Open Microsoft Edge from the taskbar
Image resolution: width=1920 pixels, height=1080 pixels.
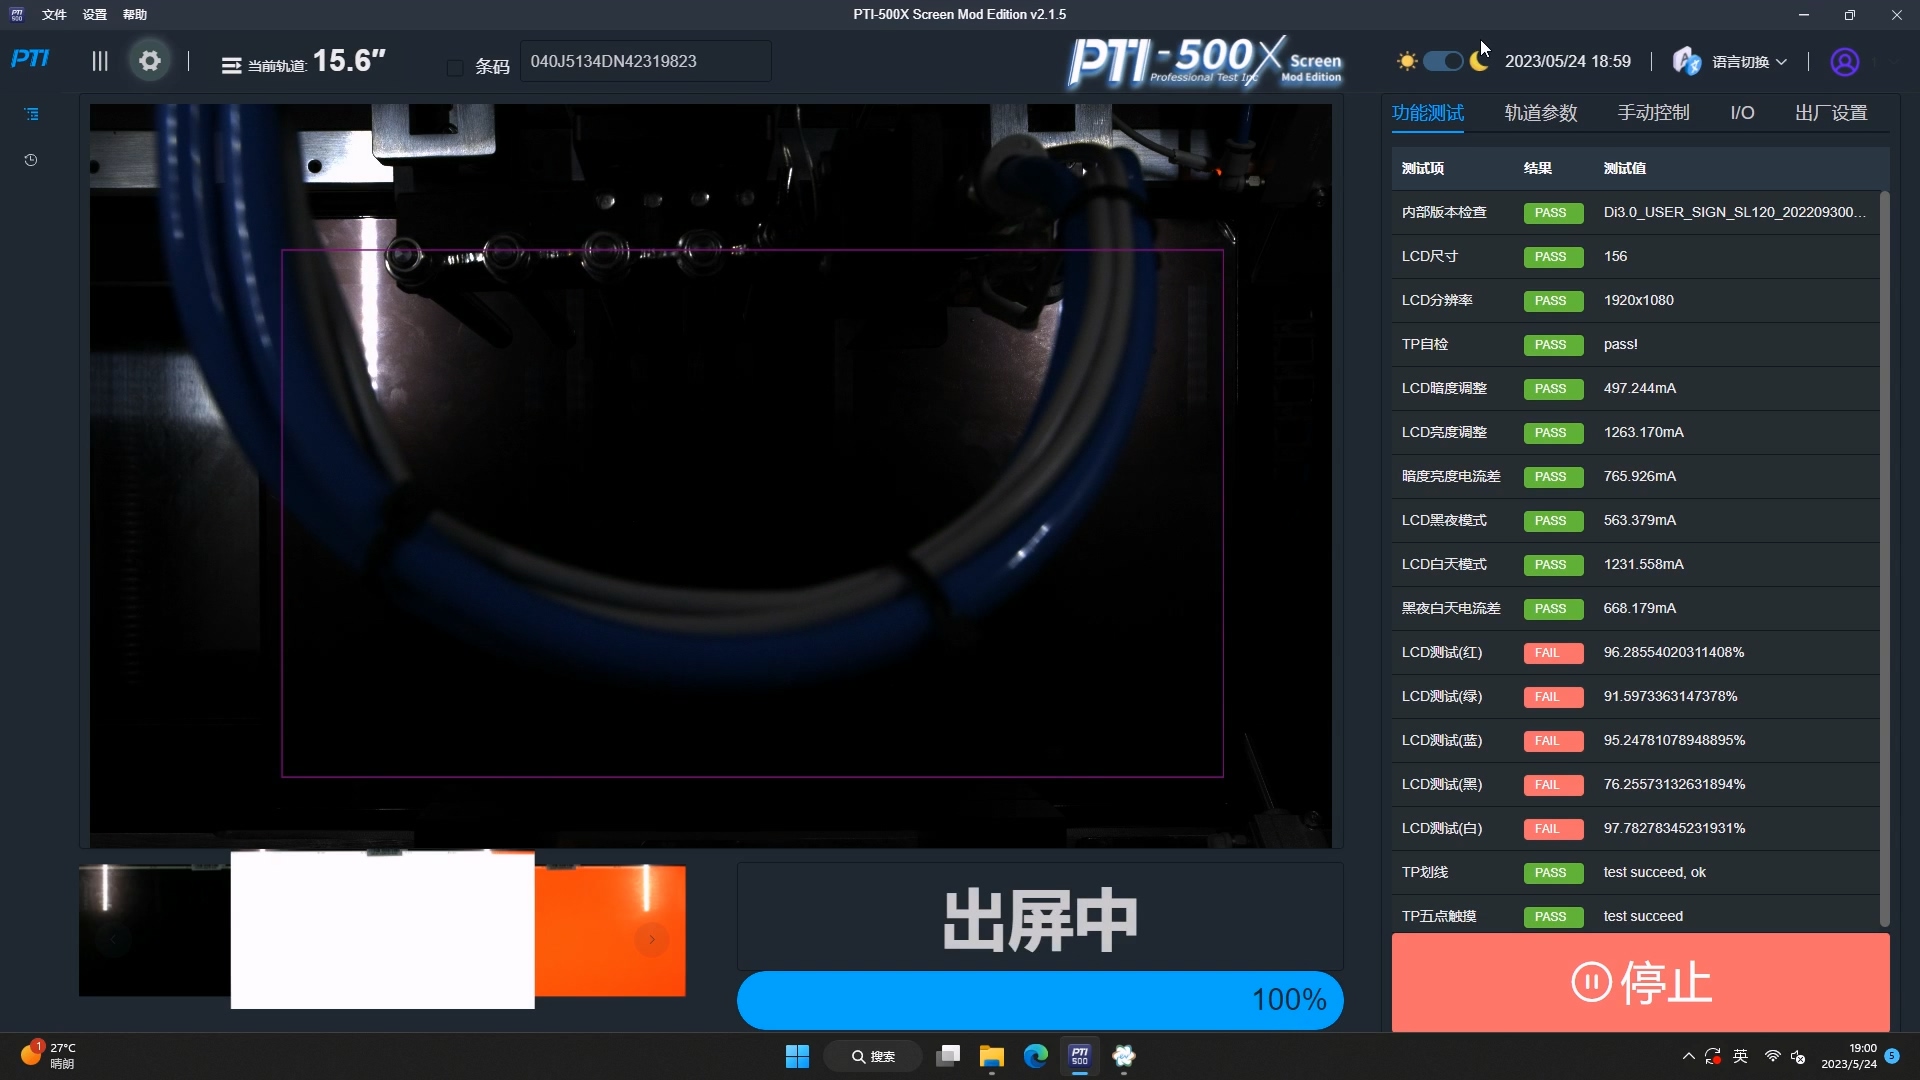(x=1035, y=1056)
